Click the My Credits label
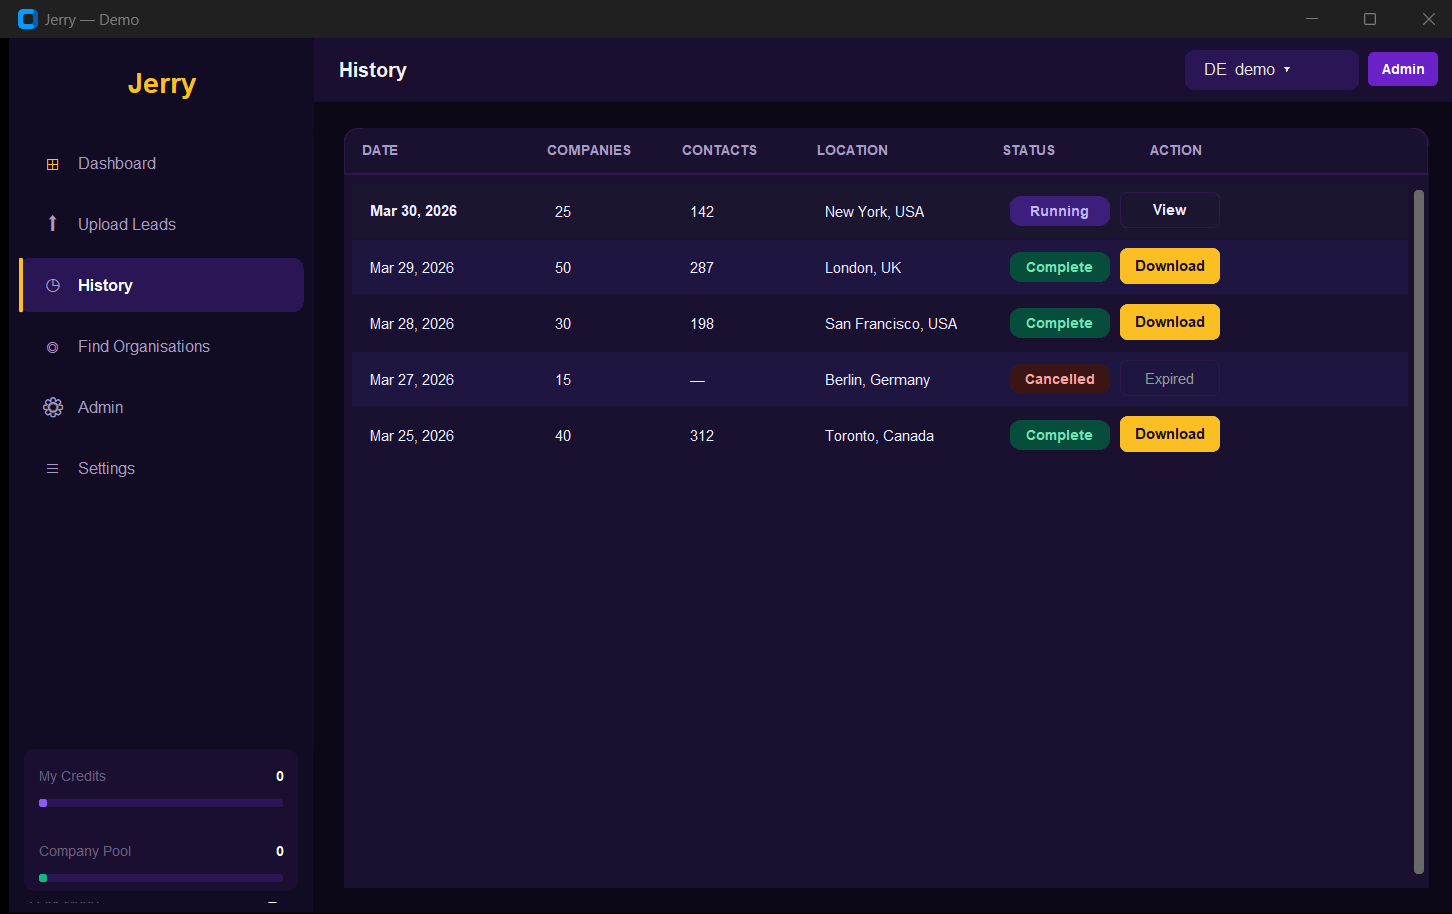Viewport: 1452px width, 914px height. coord(72,776)
